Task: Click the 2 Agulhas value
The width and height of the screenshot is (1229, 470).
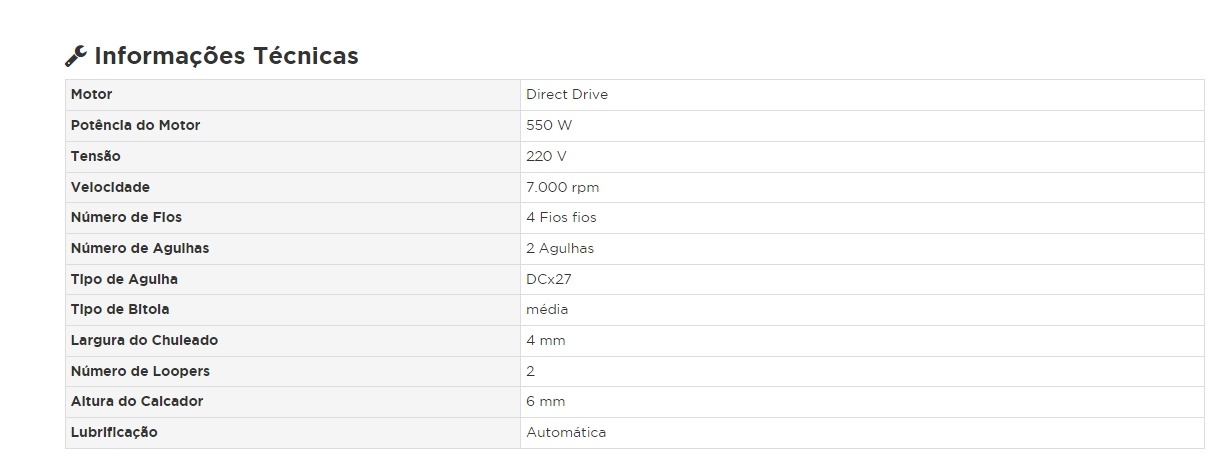Action: 560,249
